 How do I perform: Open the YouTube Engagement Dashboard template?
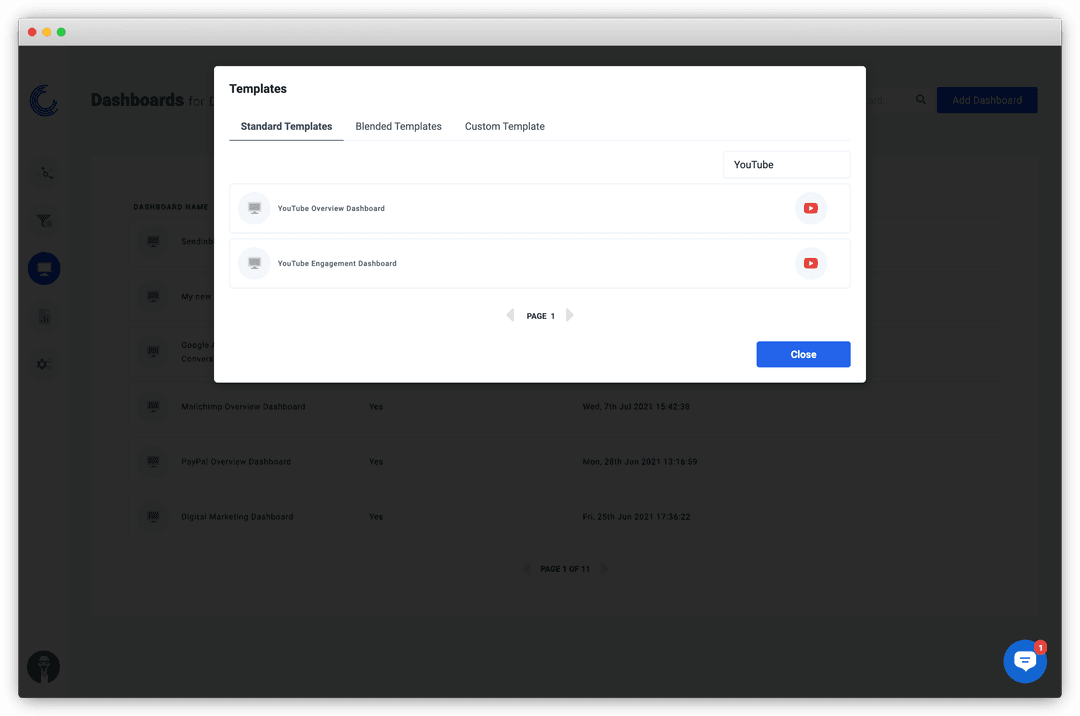pos(539,263)
